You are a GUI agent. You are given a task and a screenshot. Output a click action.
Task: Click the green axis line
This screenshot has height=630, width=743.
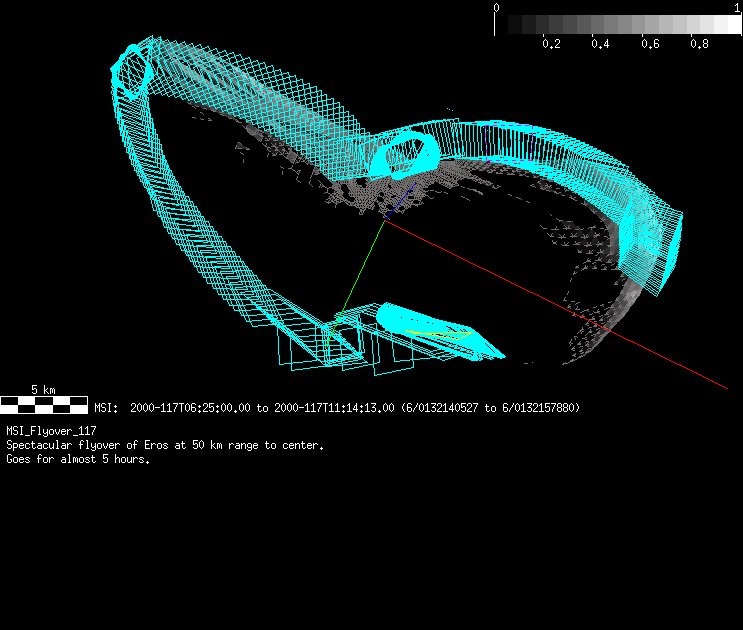click(x=356, y=283)
